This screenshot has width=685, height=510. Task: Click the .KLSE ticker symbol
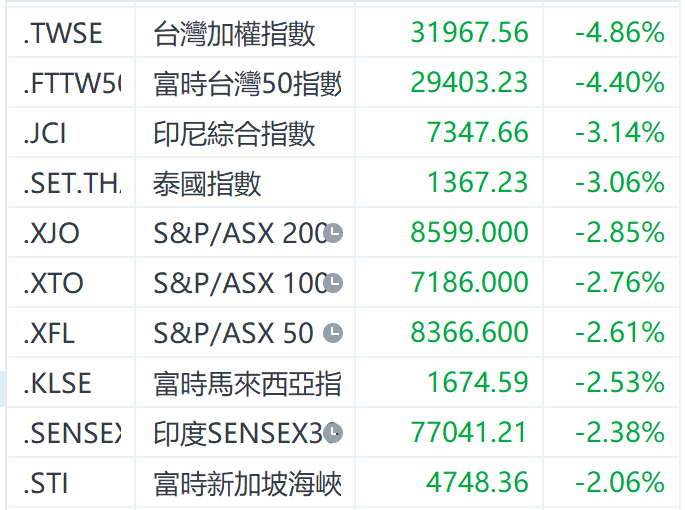pos(57,383)
